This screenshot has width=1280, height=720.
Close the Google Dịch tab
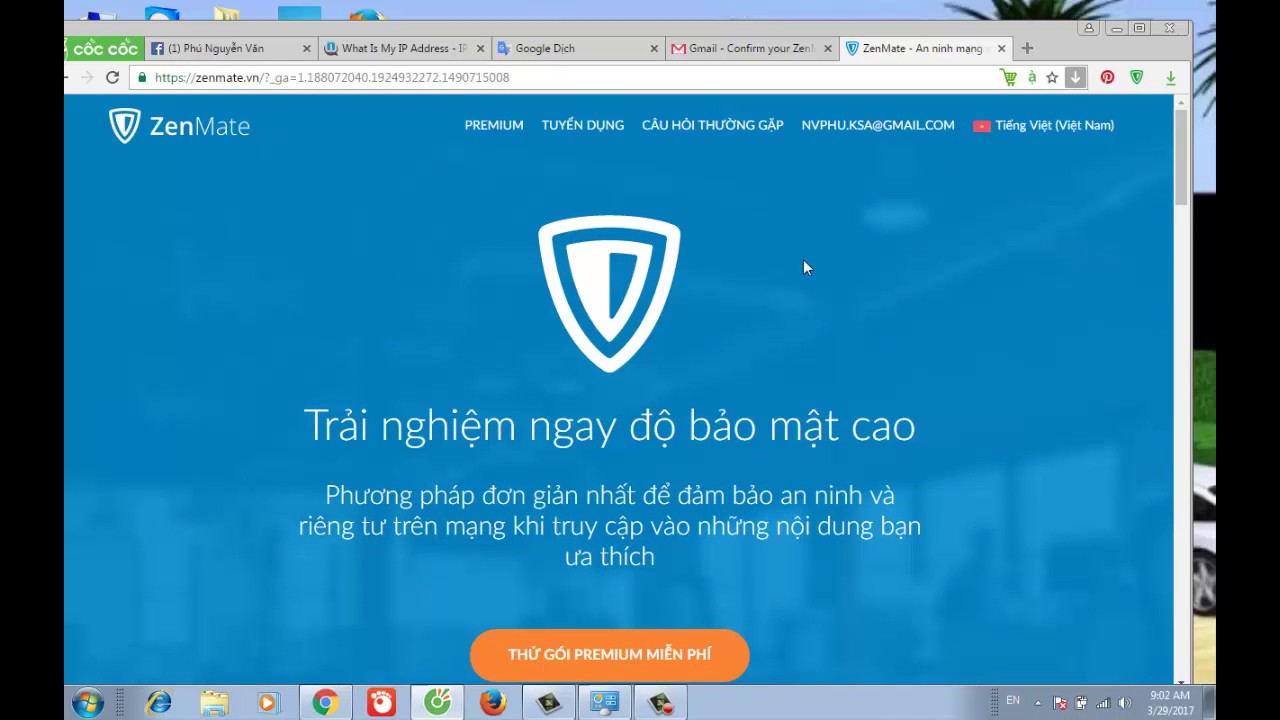[x=654, y=48]
